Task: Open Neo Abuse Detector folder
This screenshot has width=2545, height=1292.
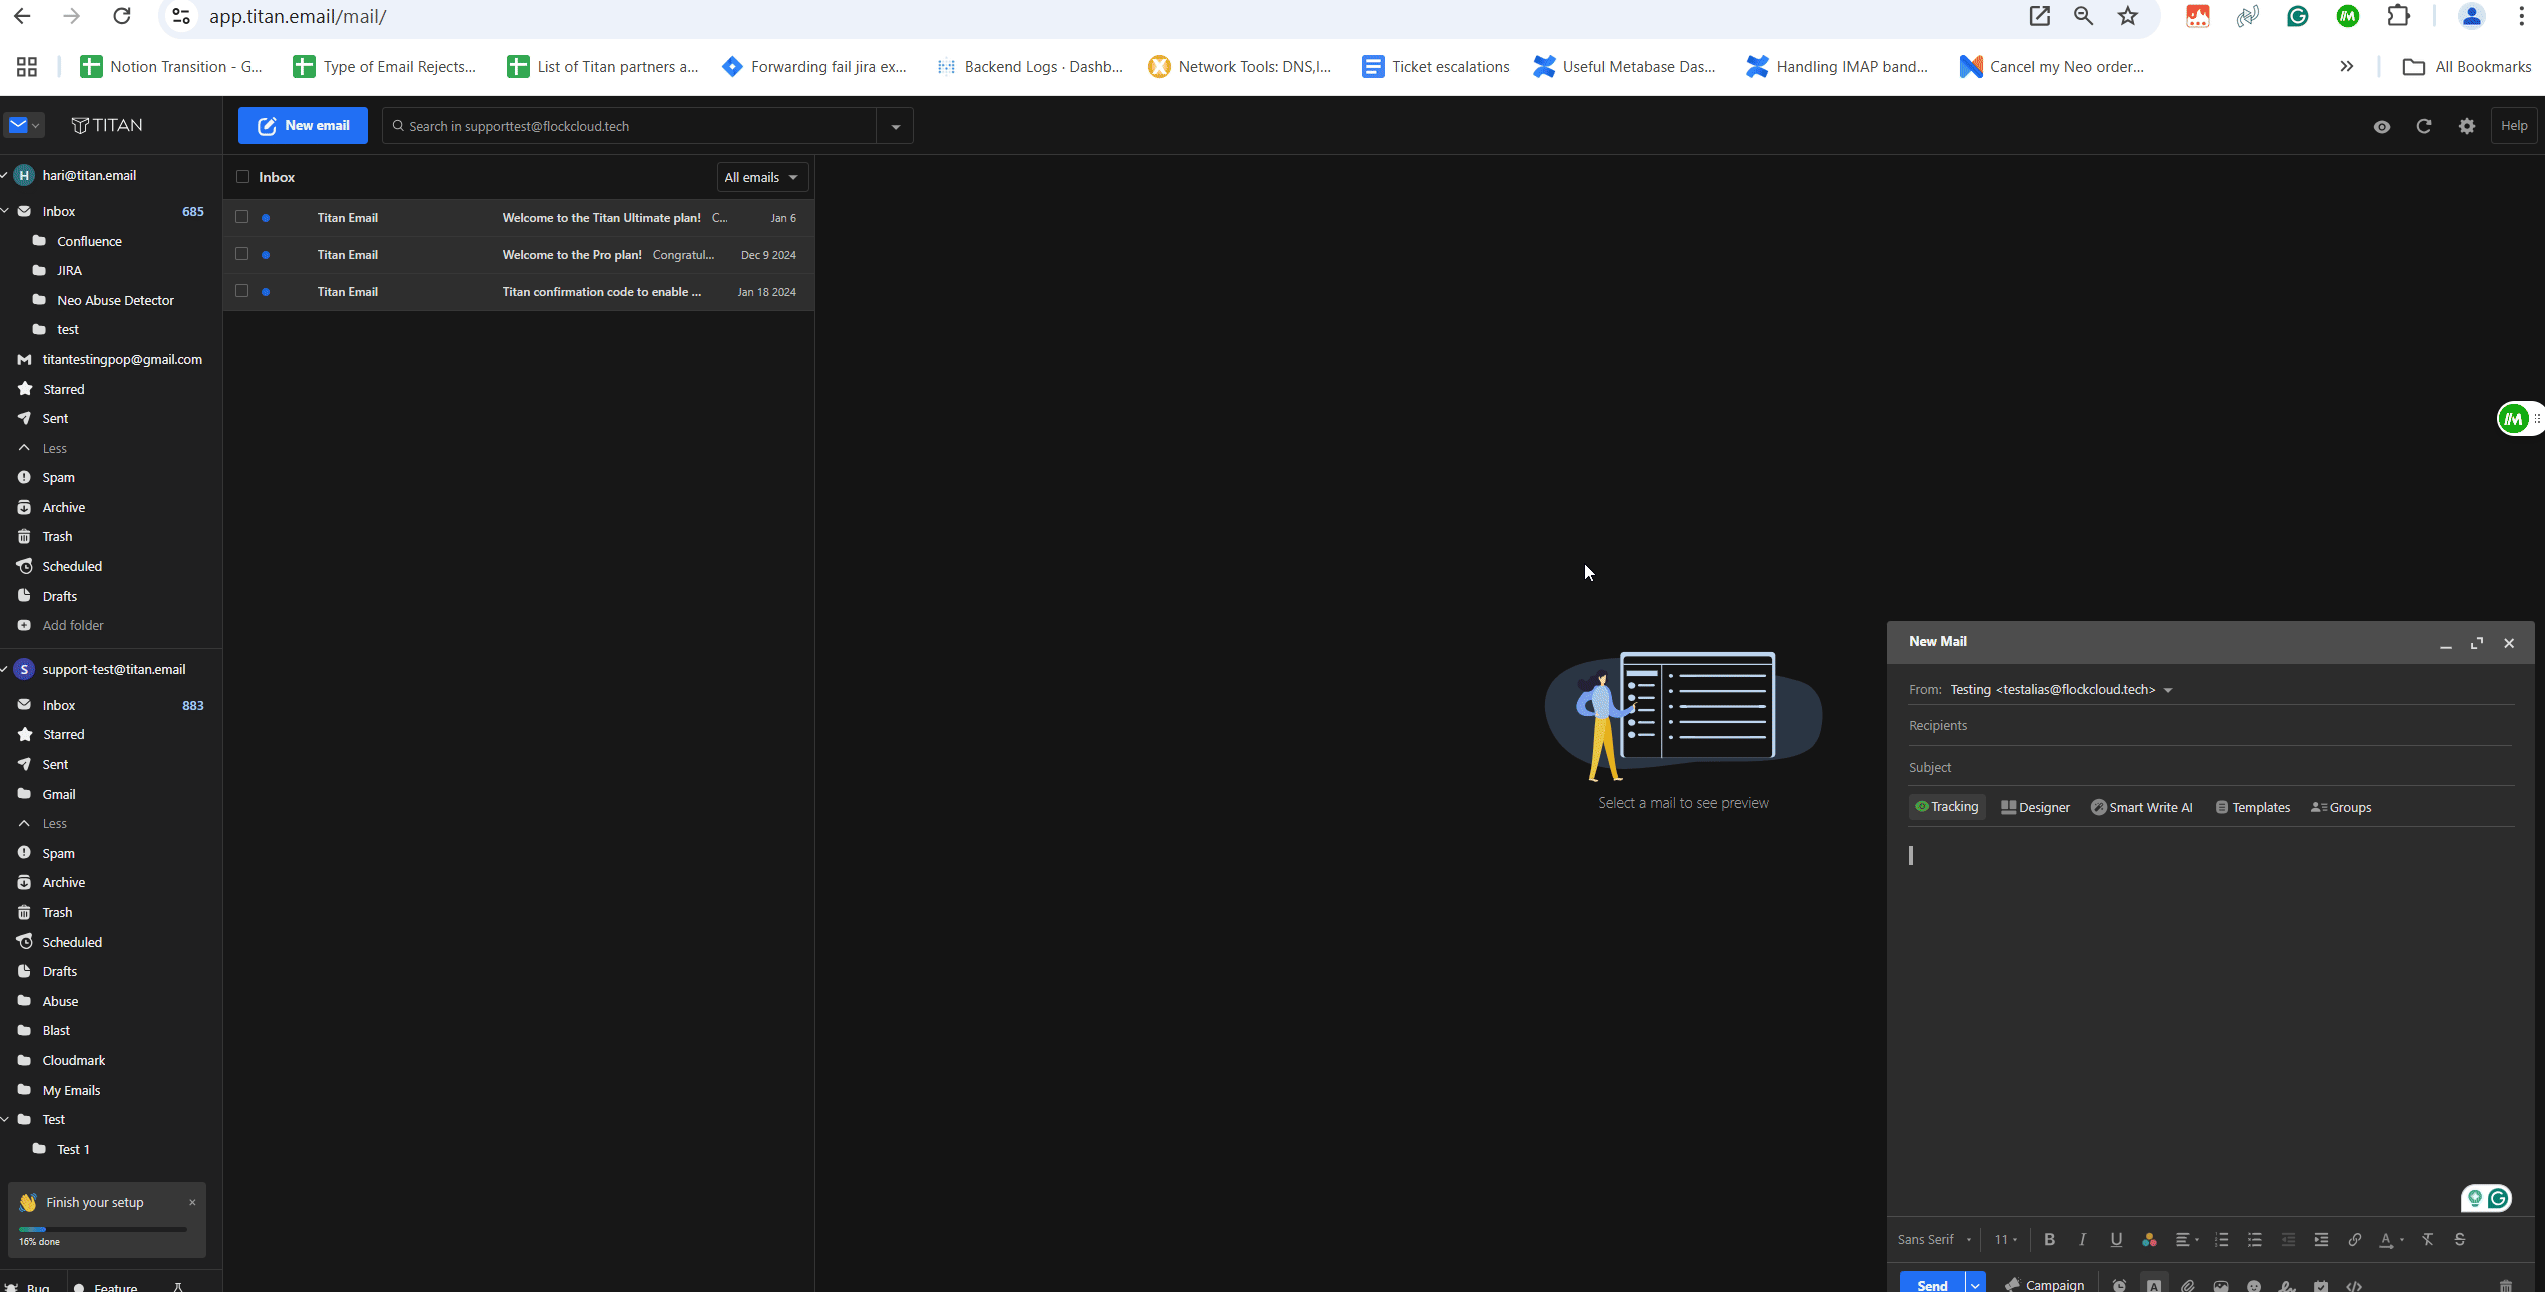Action: click(115, 300)
